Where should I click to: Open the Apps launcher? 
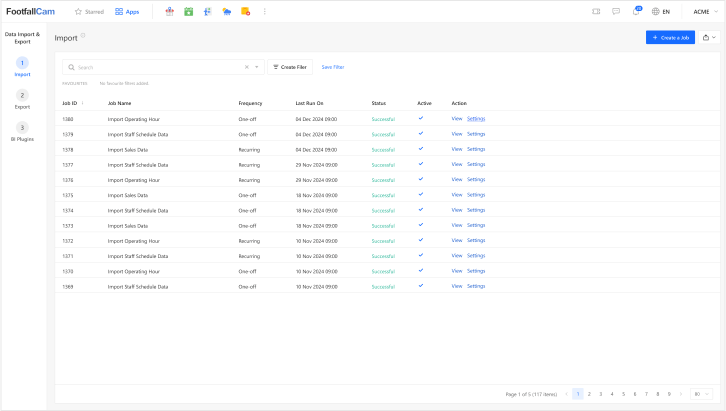(x=127, y=12)
